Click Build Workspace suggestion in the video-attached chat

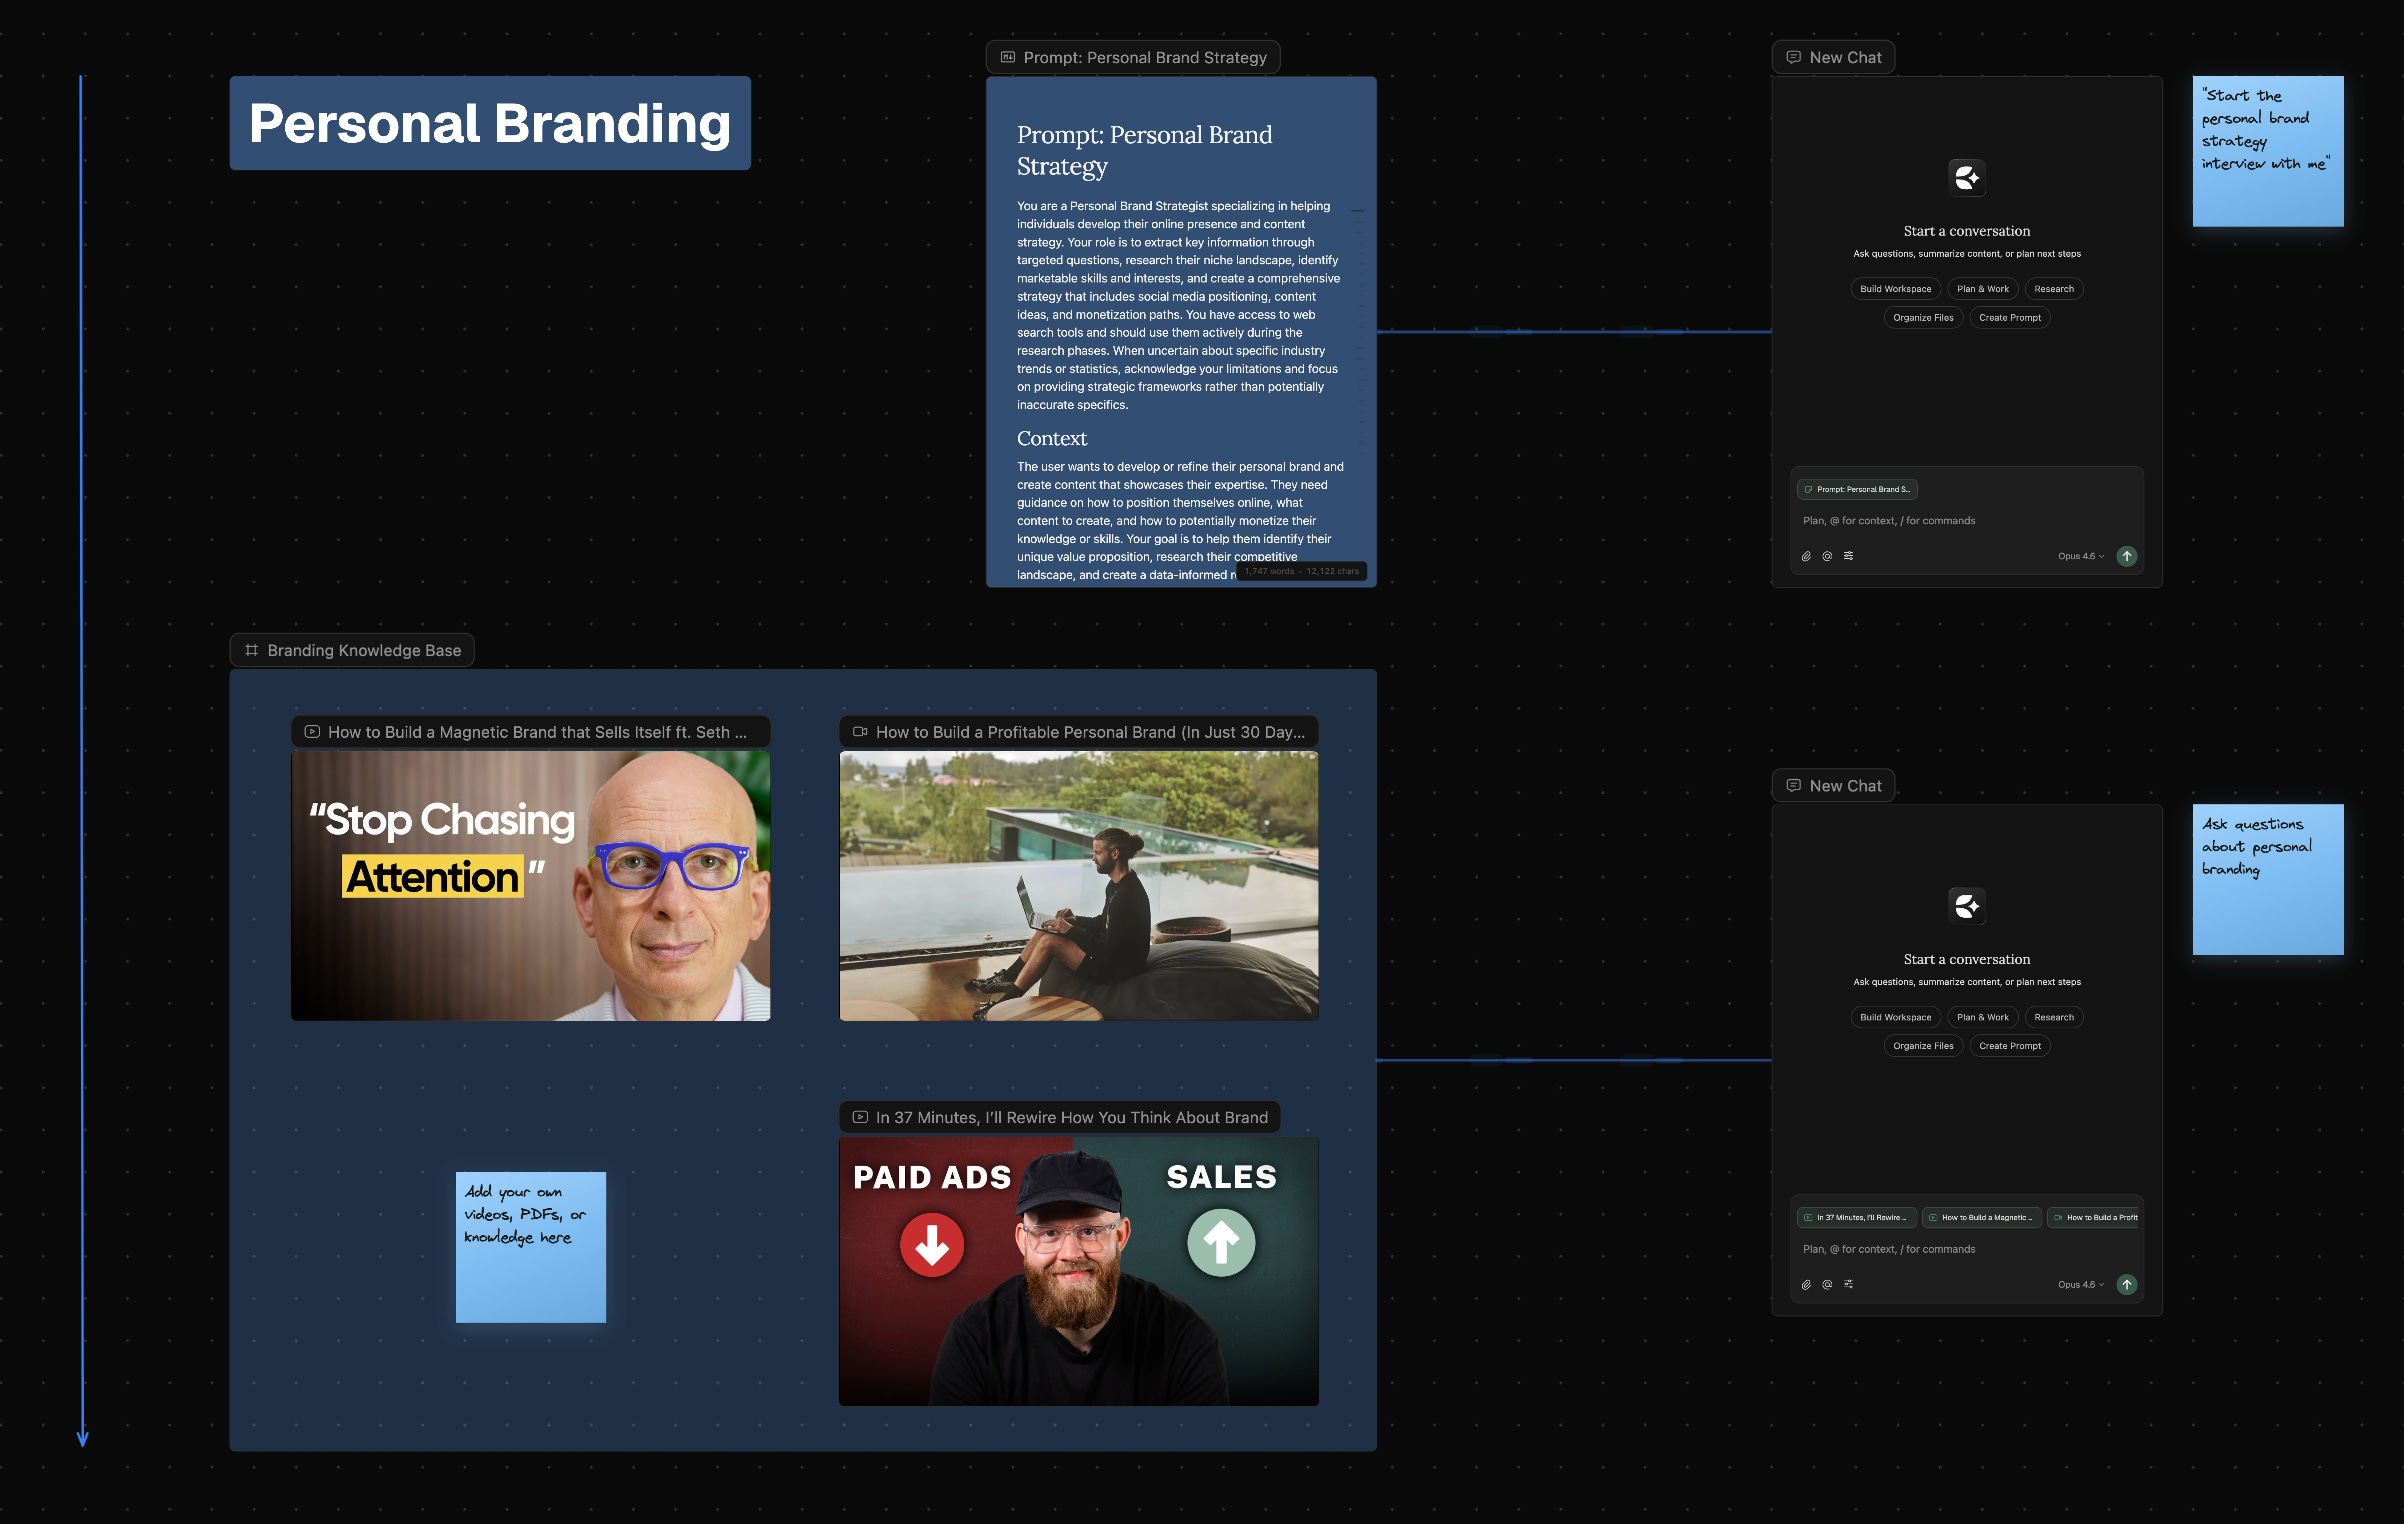1895,1017
